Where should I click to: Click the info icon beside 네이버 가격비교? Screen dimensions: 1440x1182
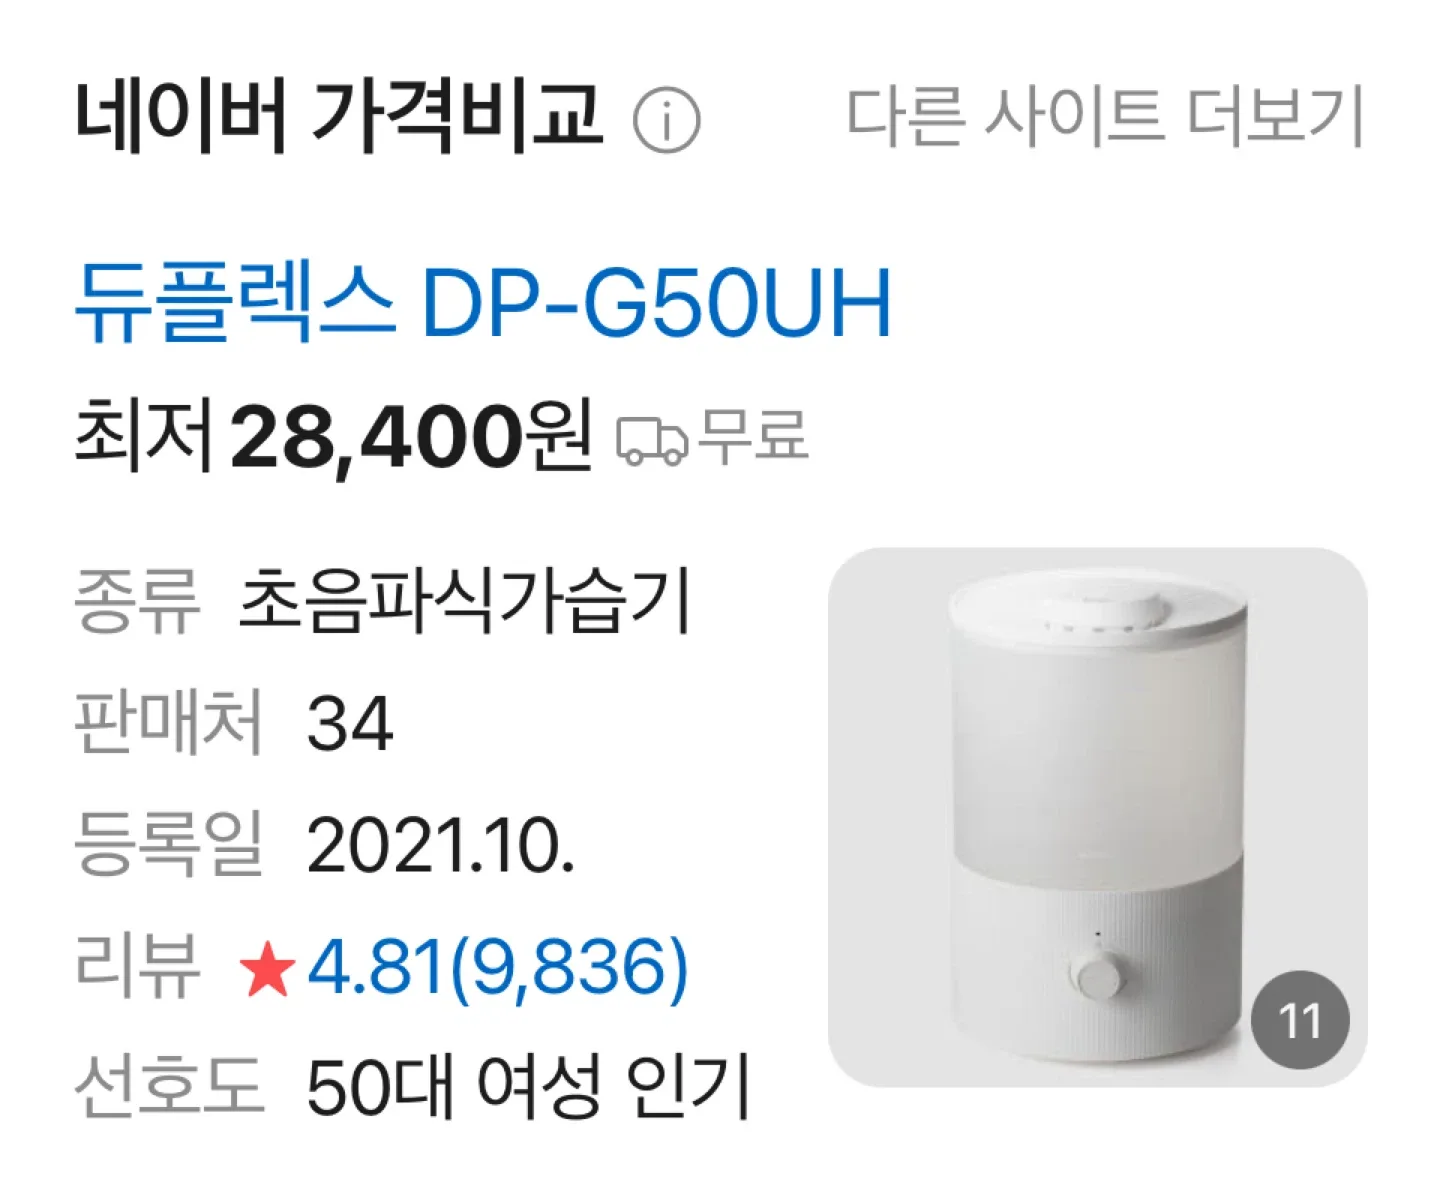point(666,120)
